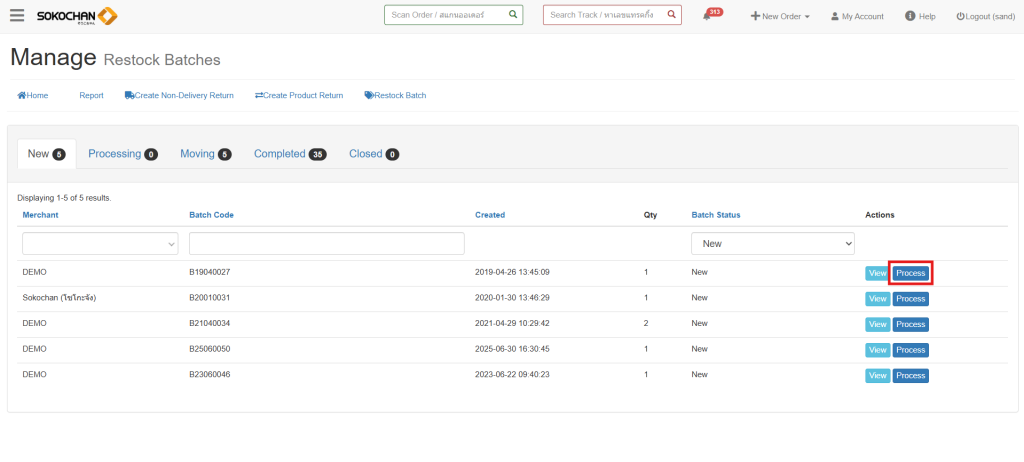Sort table by Created column header

(x=490, y=215)
